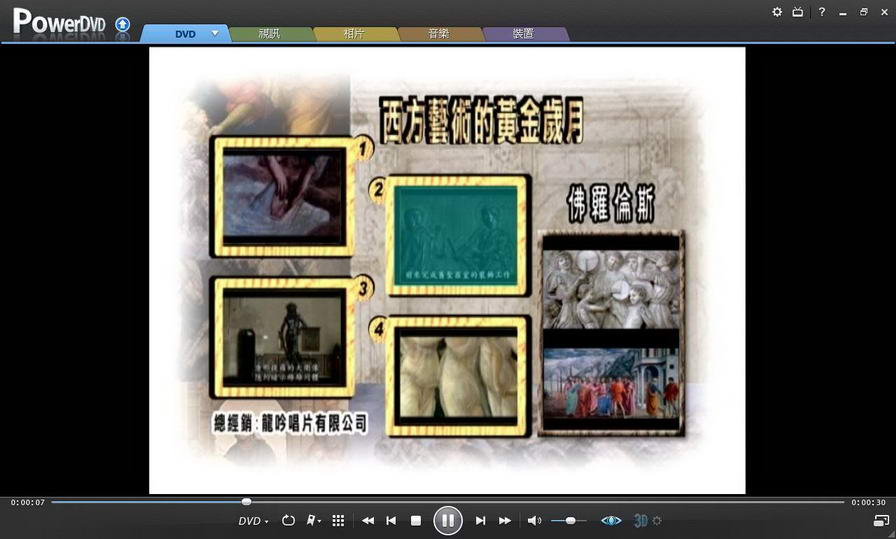Viewport: 896px width, 539px height.
Task: Click the PowerDVD upgrade arrow icon
Action: (123, 23)
